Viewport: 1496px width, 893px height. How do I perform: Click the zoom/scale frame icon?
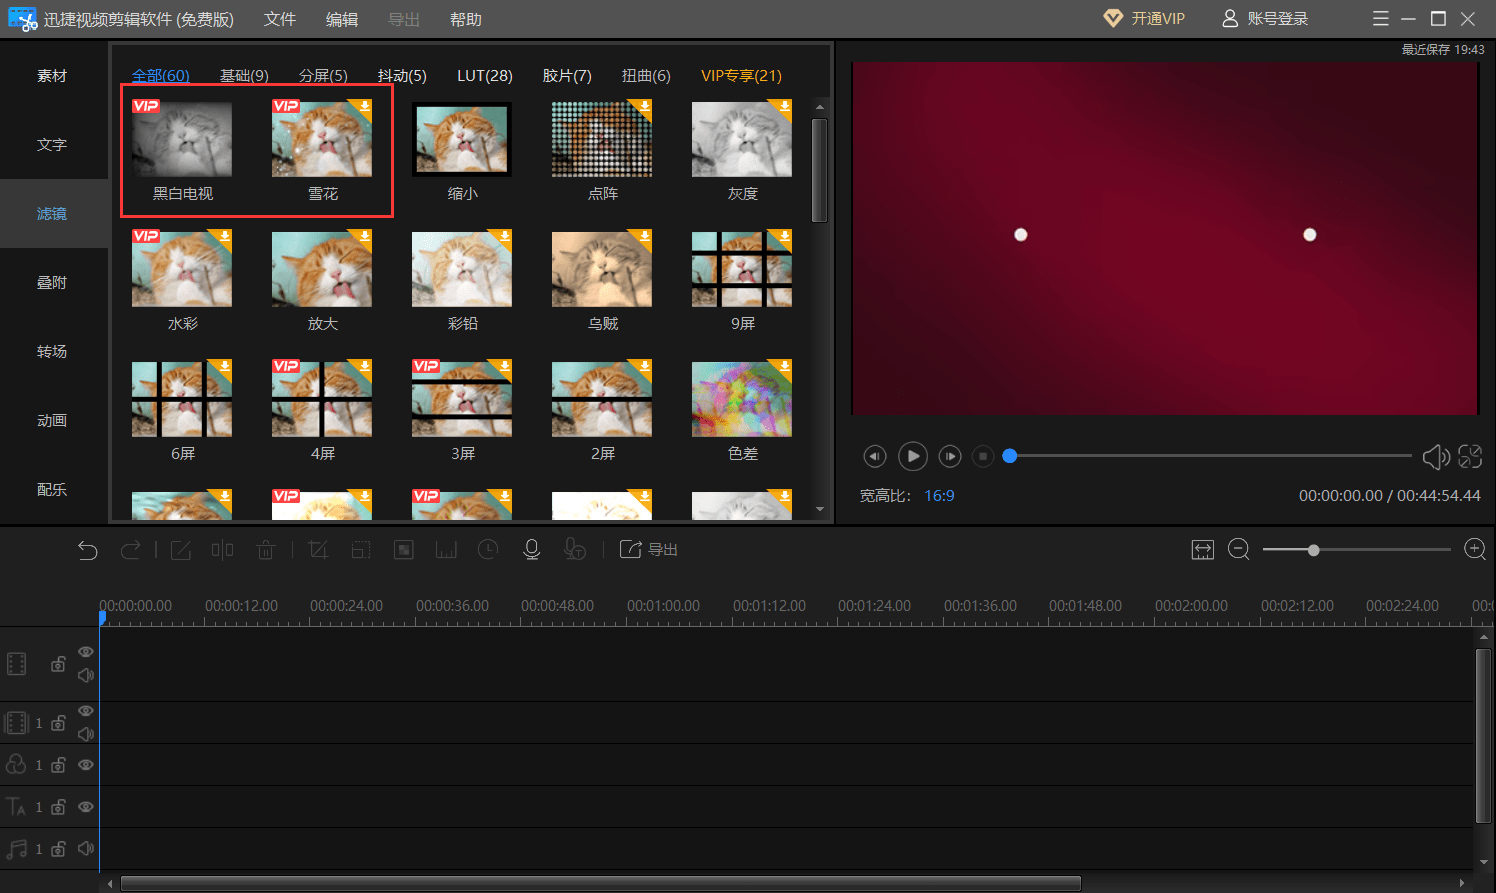(x=361, y=550)
